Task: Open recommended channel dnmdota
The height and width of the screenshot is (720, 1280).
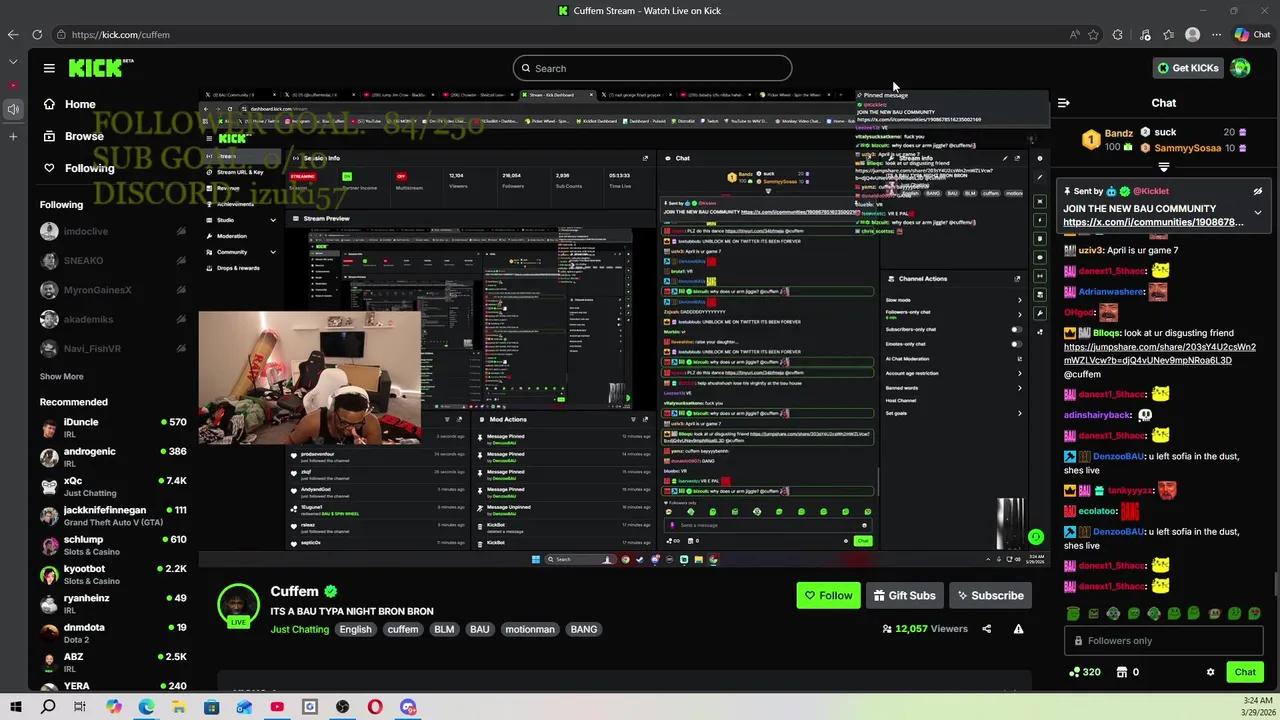Action: [113, 633]
